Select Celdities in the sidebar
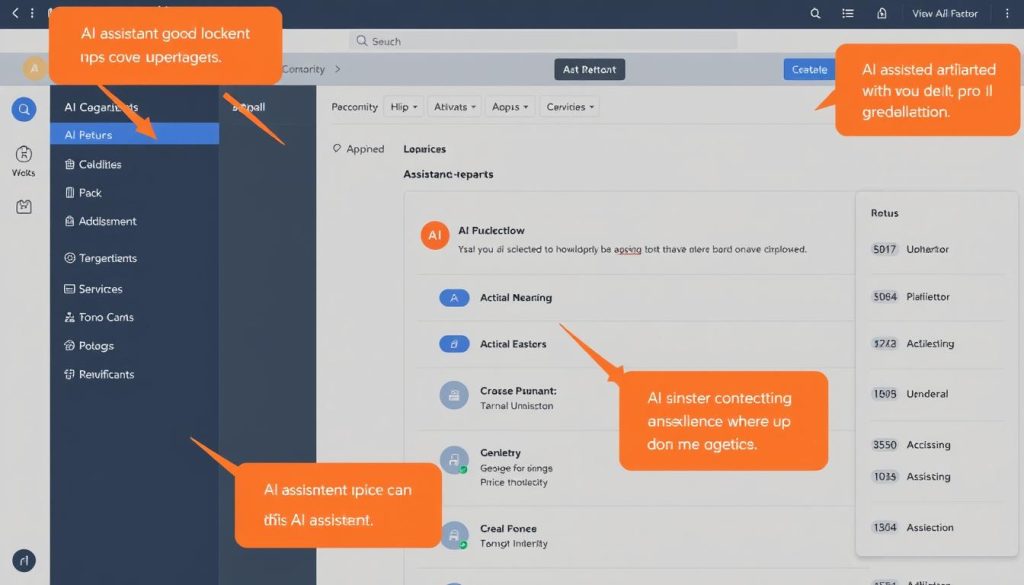 (99, 165)
